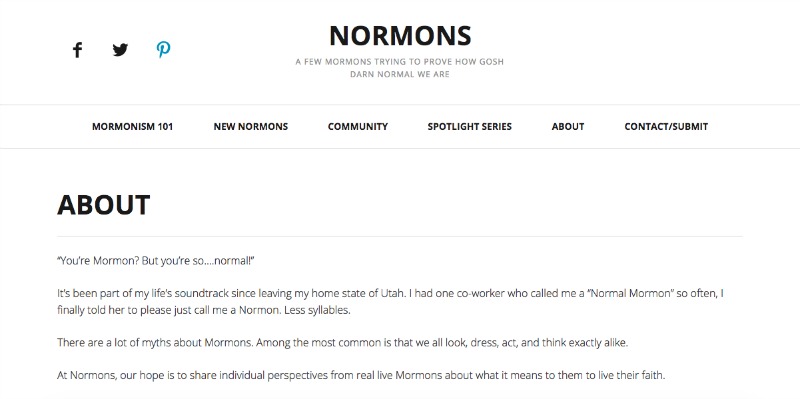
Task: Select About in the navigation bar
Action: 568,127
